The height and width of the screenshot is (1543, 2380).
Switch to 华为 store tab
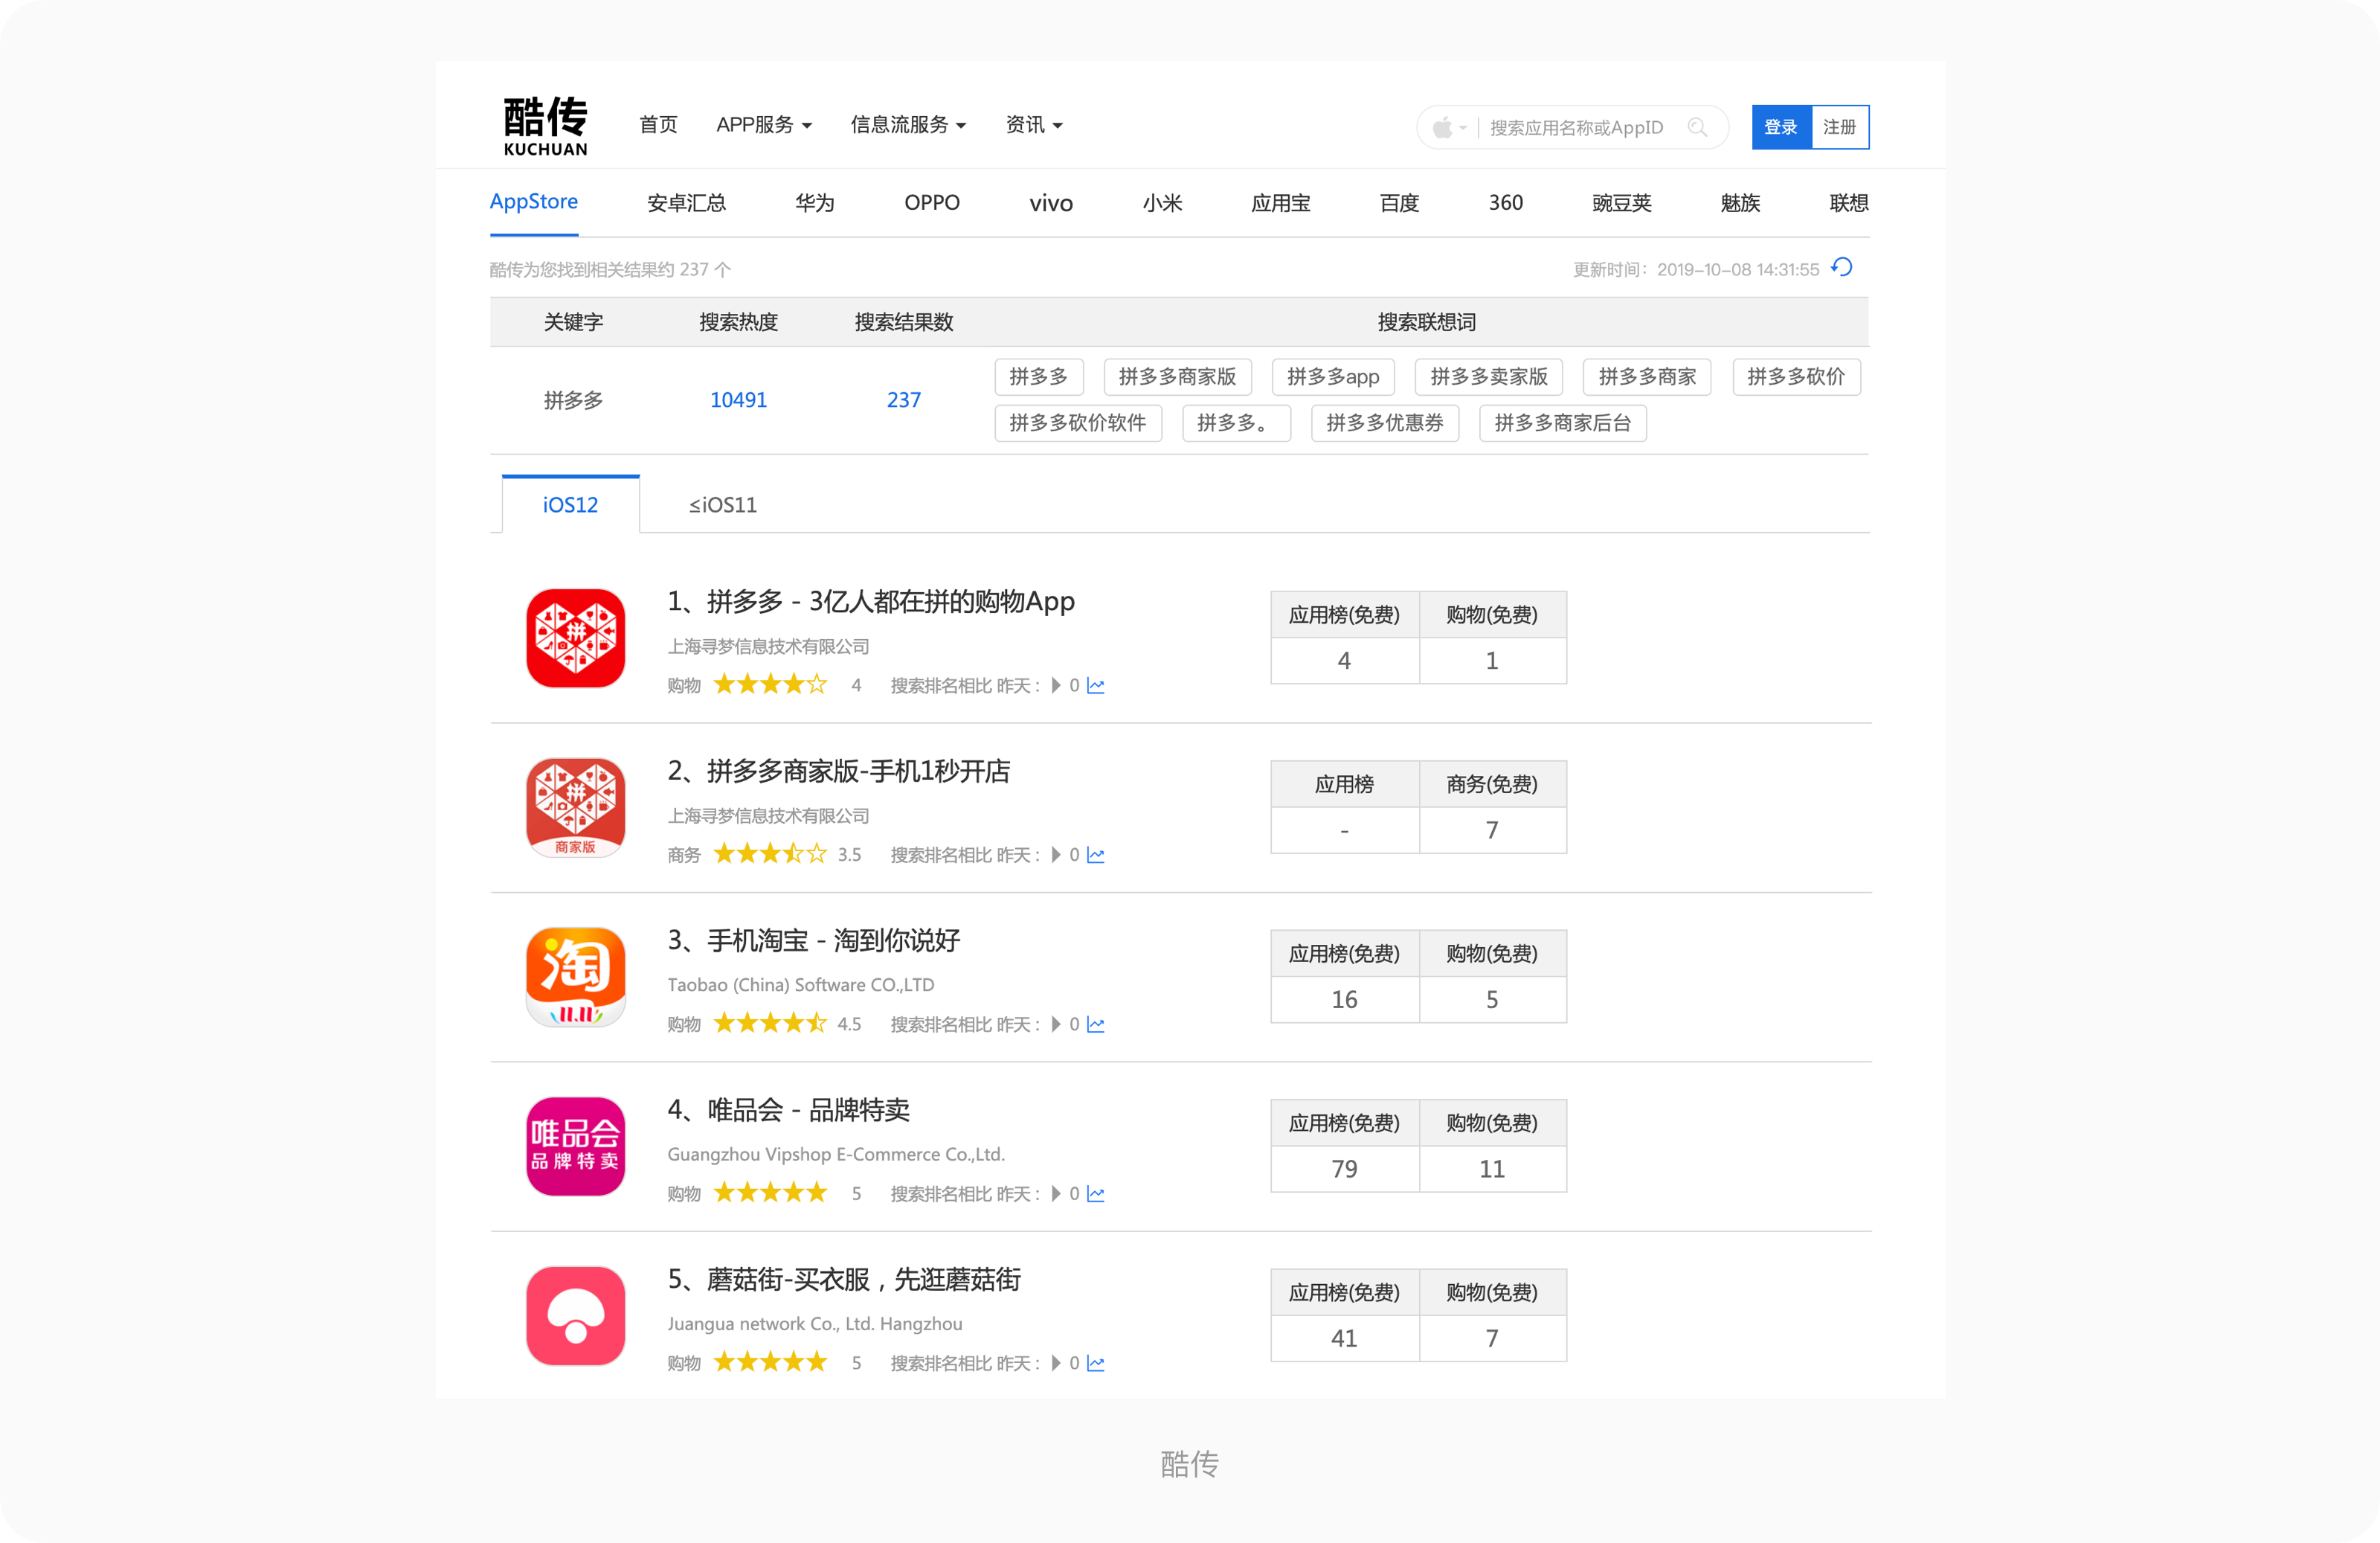814,203
